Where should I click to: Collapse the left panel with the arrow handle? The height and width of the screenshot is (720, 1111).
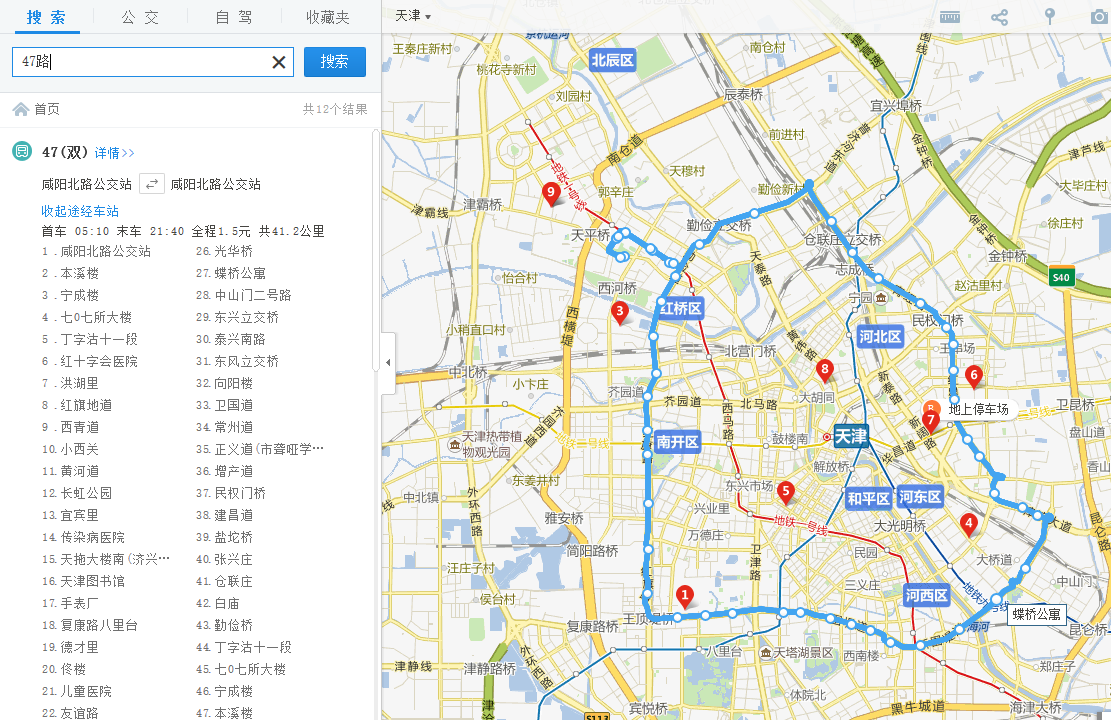coord(388,362)
